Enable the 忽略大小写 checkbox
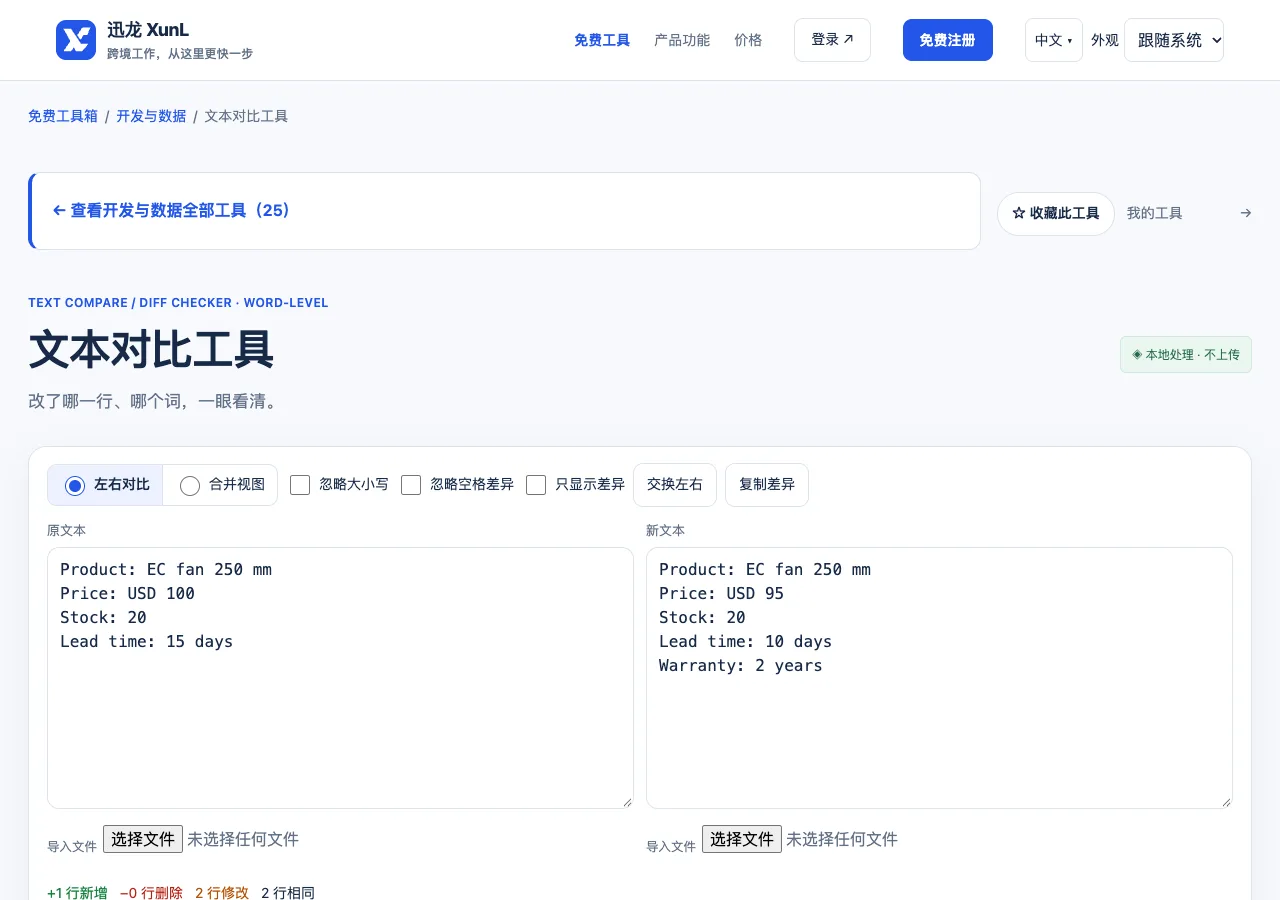 pyautogui.click(x=300, y=485)
